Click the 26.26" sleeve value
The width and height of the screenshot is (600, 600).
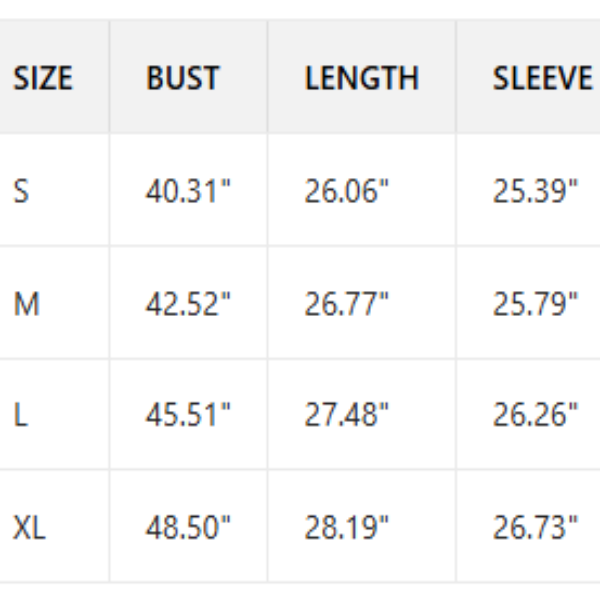tap(535, 415)
